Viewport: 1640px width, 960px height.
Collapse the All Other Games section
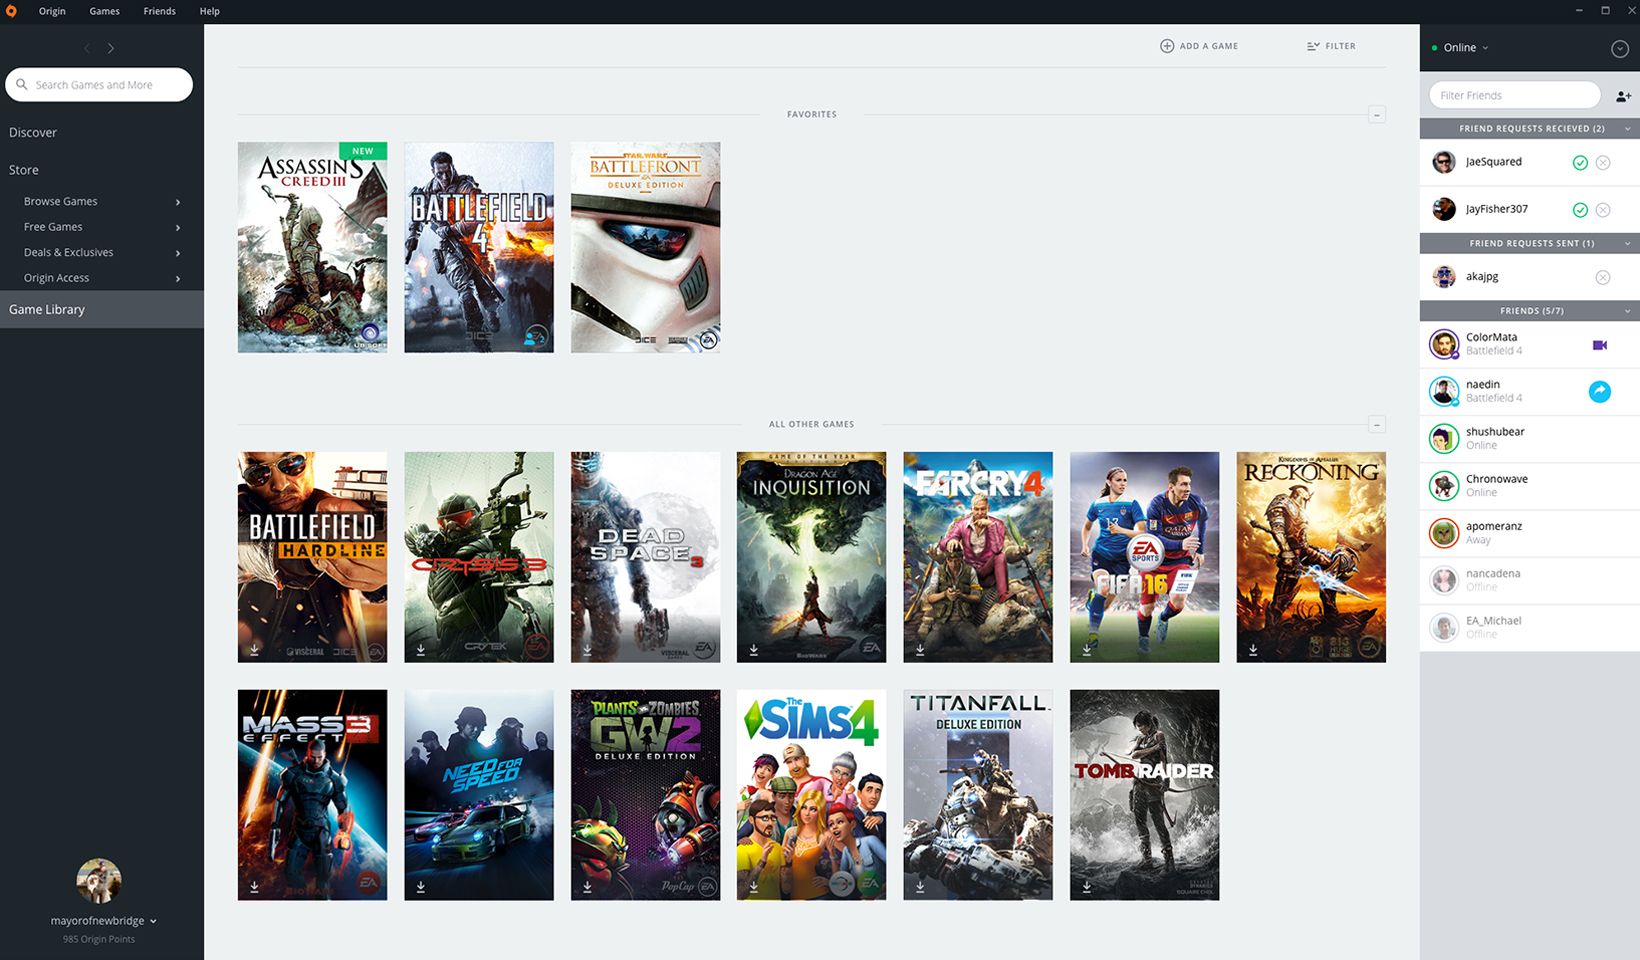click(x=1376, y=424)
